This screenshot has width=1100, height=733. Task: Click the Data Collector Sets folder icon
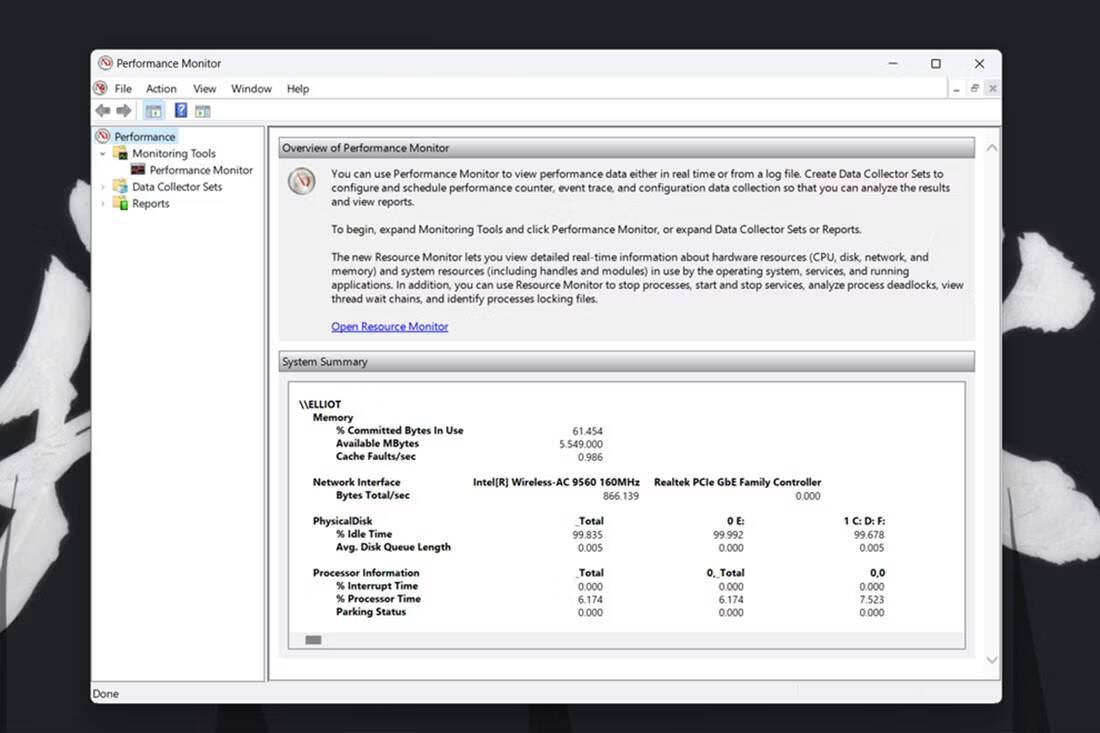click(x=120, y=186)
